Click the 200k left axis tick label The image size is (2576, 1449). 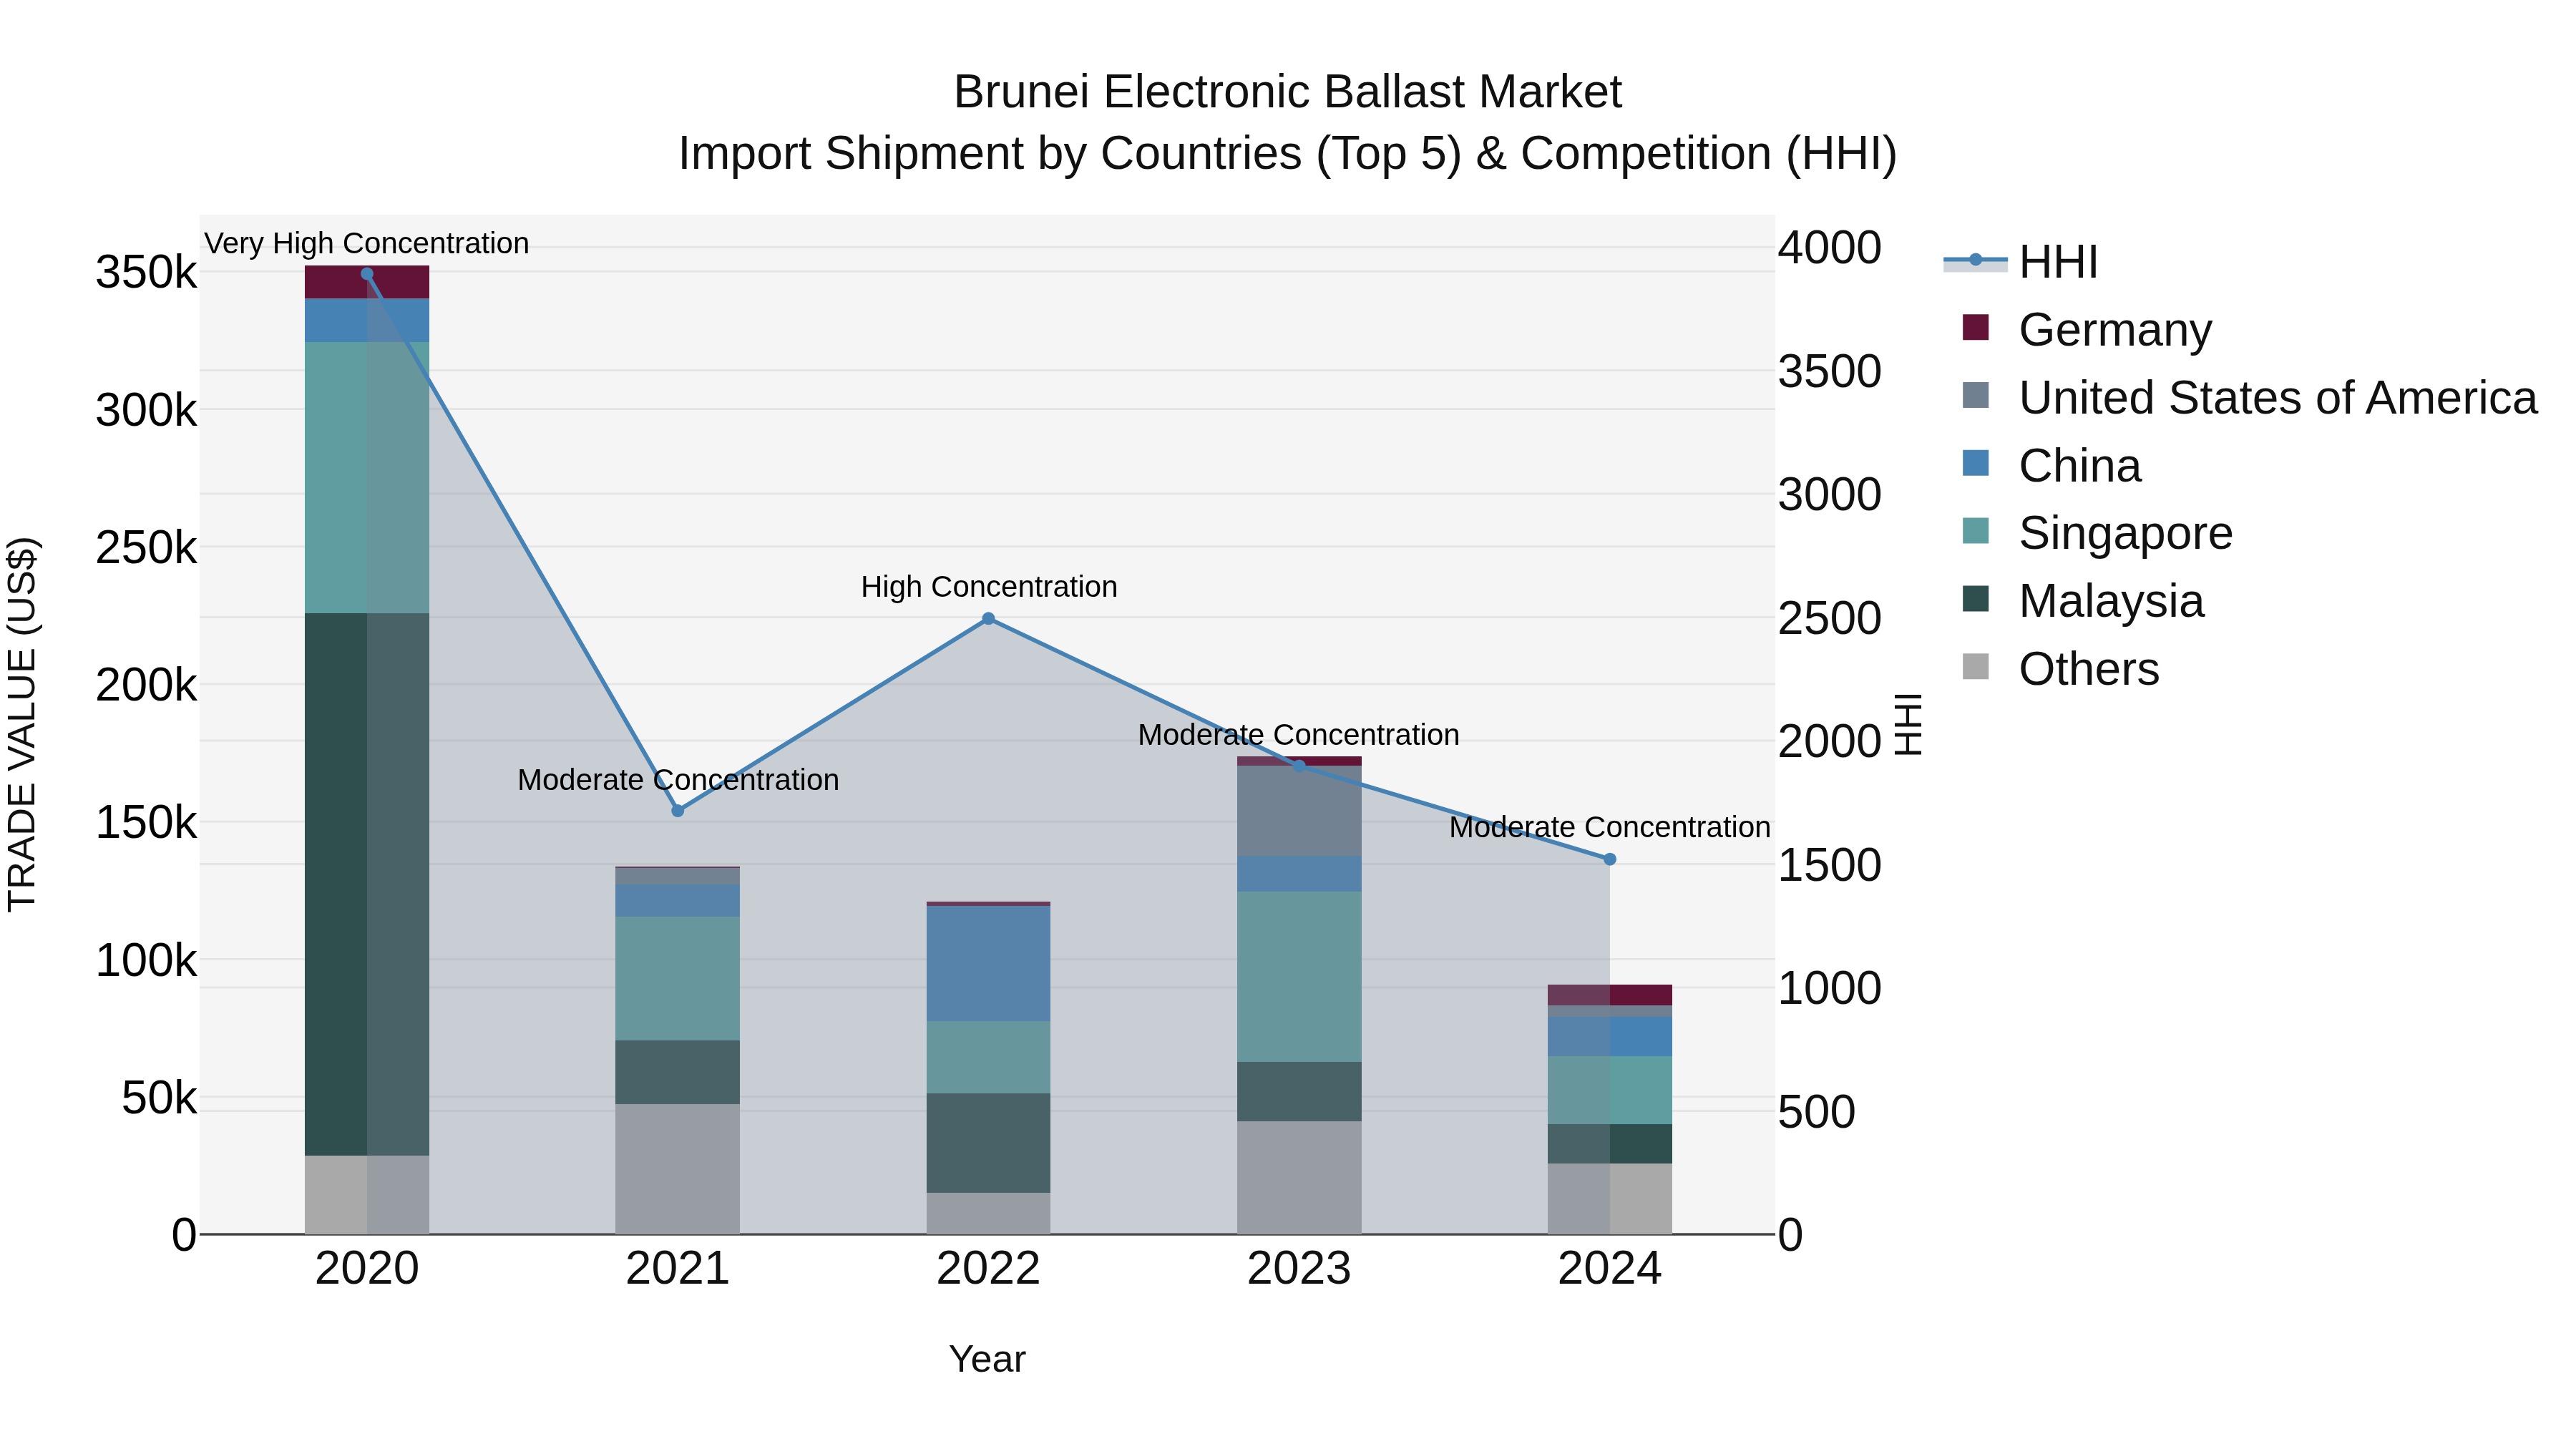click(146, 686)
